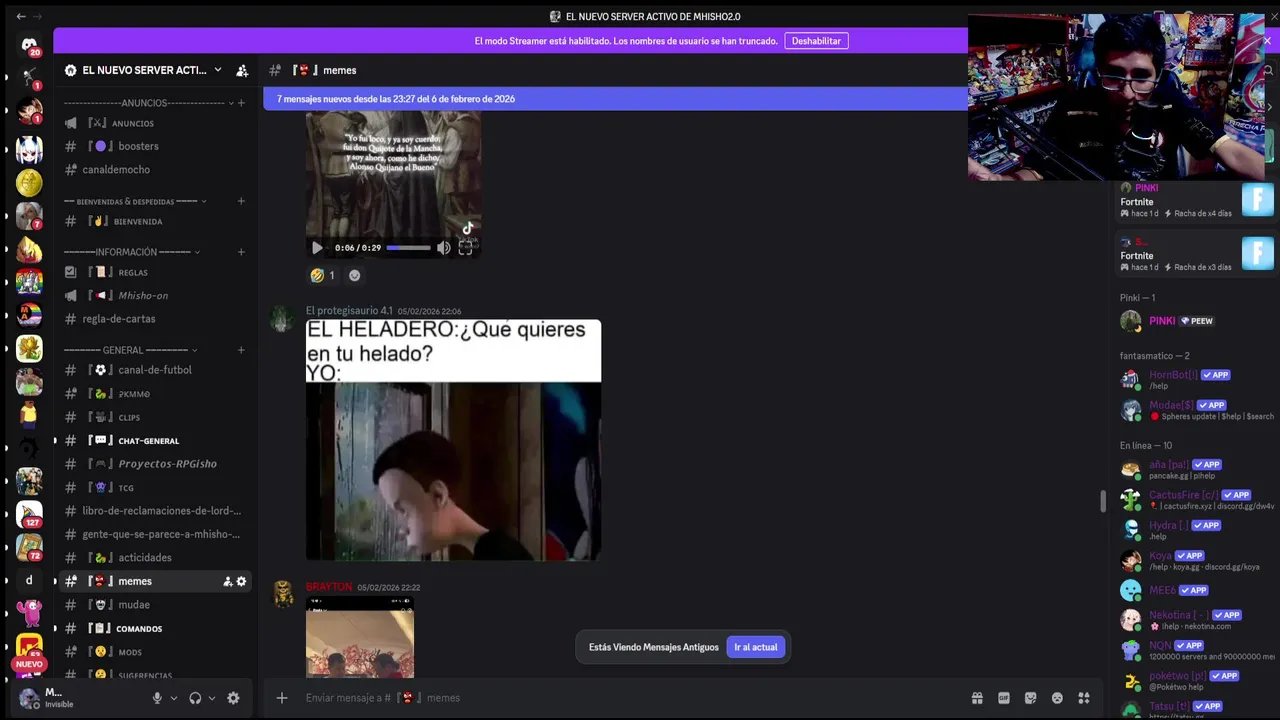Screen dimensions: 1280x720
Task: Click the user avatar showing Invisible status
Action: [30, 698]
